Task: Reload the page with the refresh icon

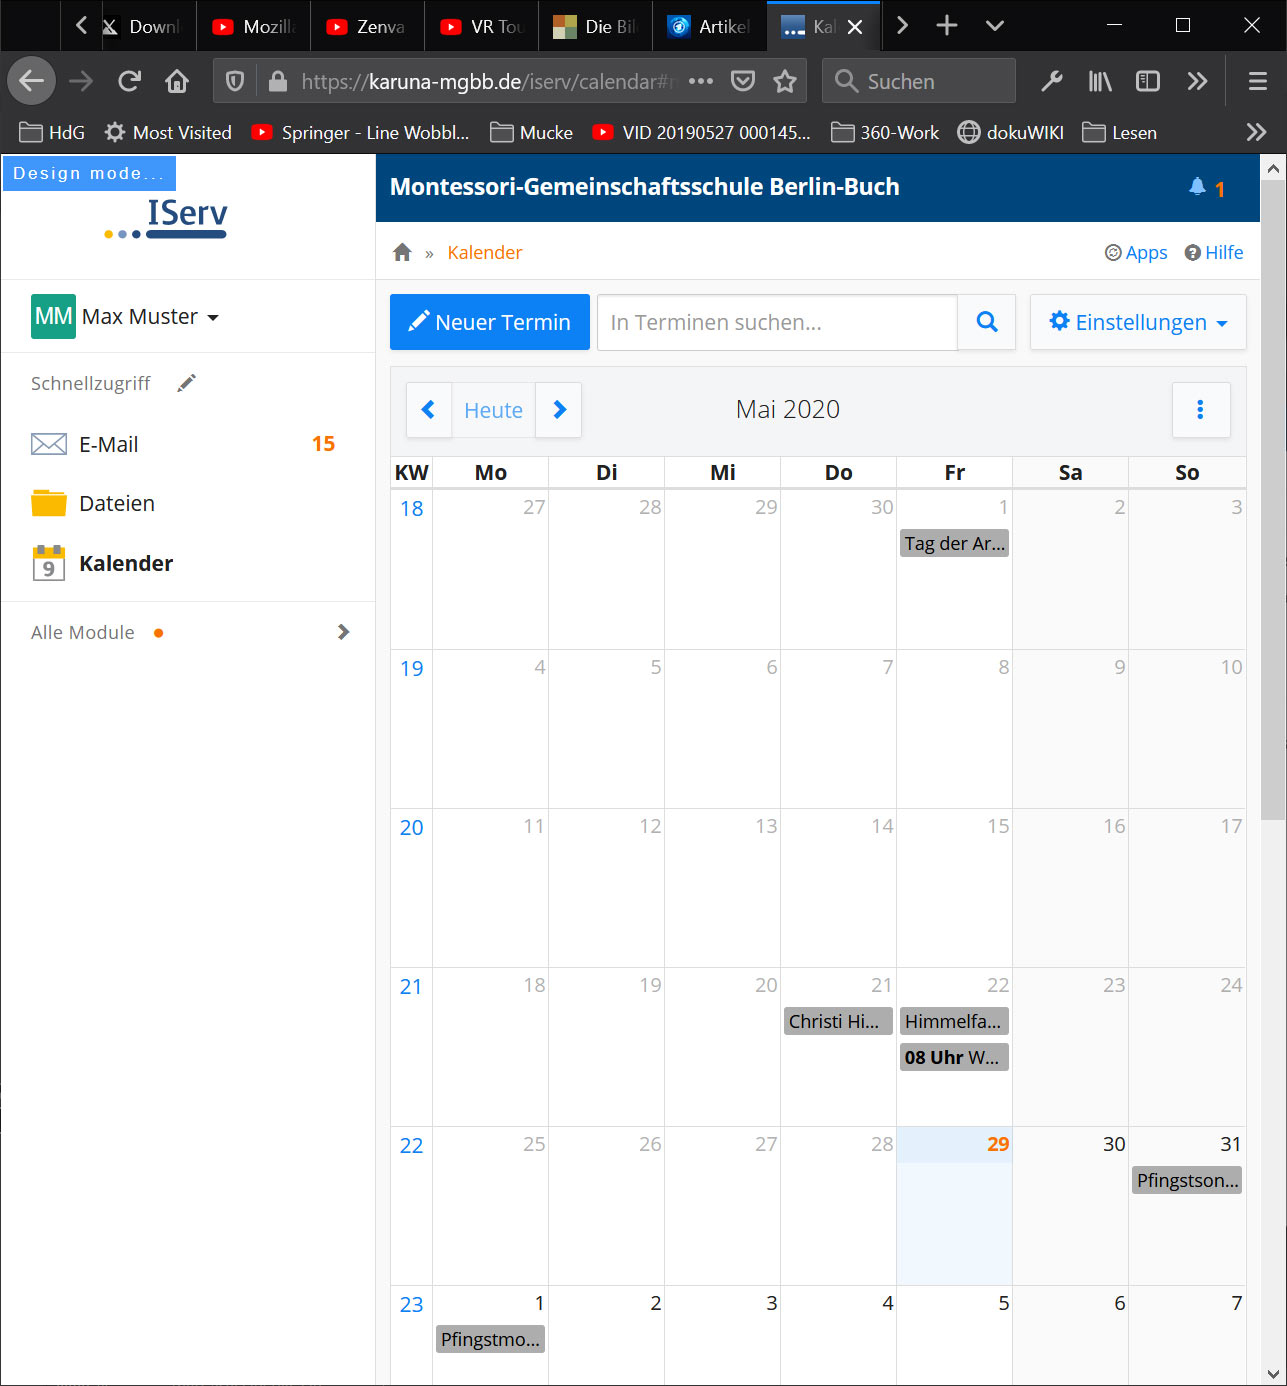Action: (x=129, y=81)
